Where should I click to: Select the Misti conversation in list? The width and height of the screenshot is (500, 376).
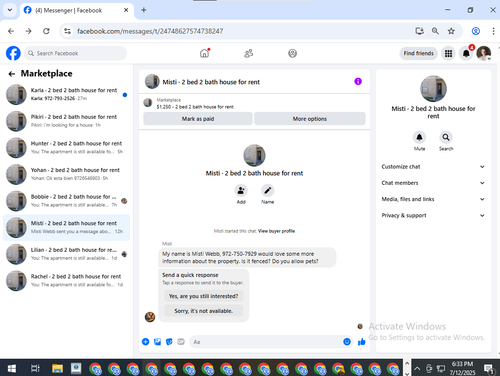[66, 228]
